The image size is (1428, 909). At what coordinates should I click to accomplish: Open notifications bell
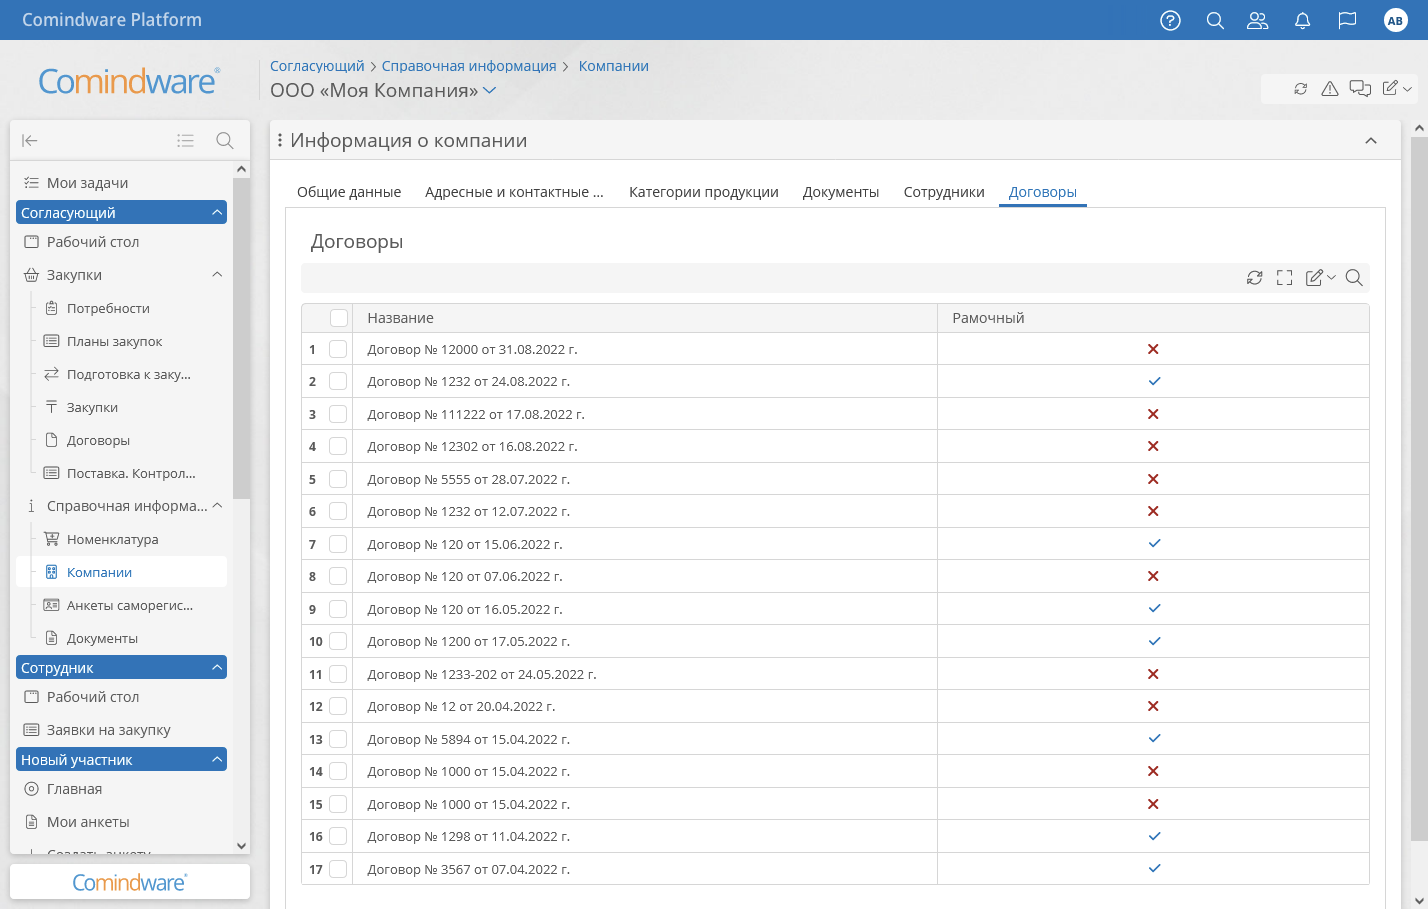coord(1302,20)
